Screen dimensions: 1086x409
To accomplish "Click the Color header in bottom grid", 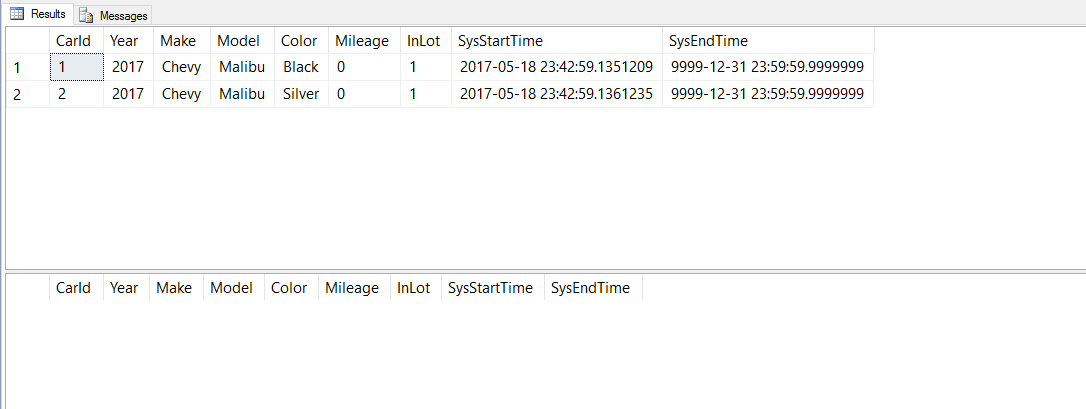I will 289,288.
